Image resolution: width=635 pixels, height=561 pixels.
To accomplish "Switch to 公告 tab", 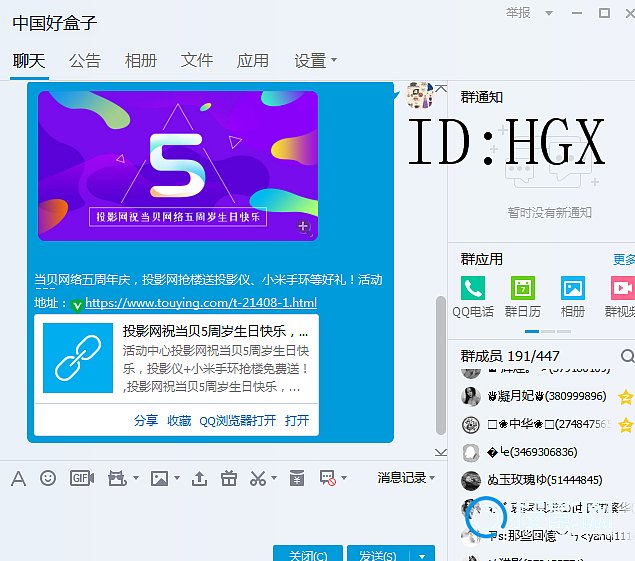I will click(85, 61).
